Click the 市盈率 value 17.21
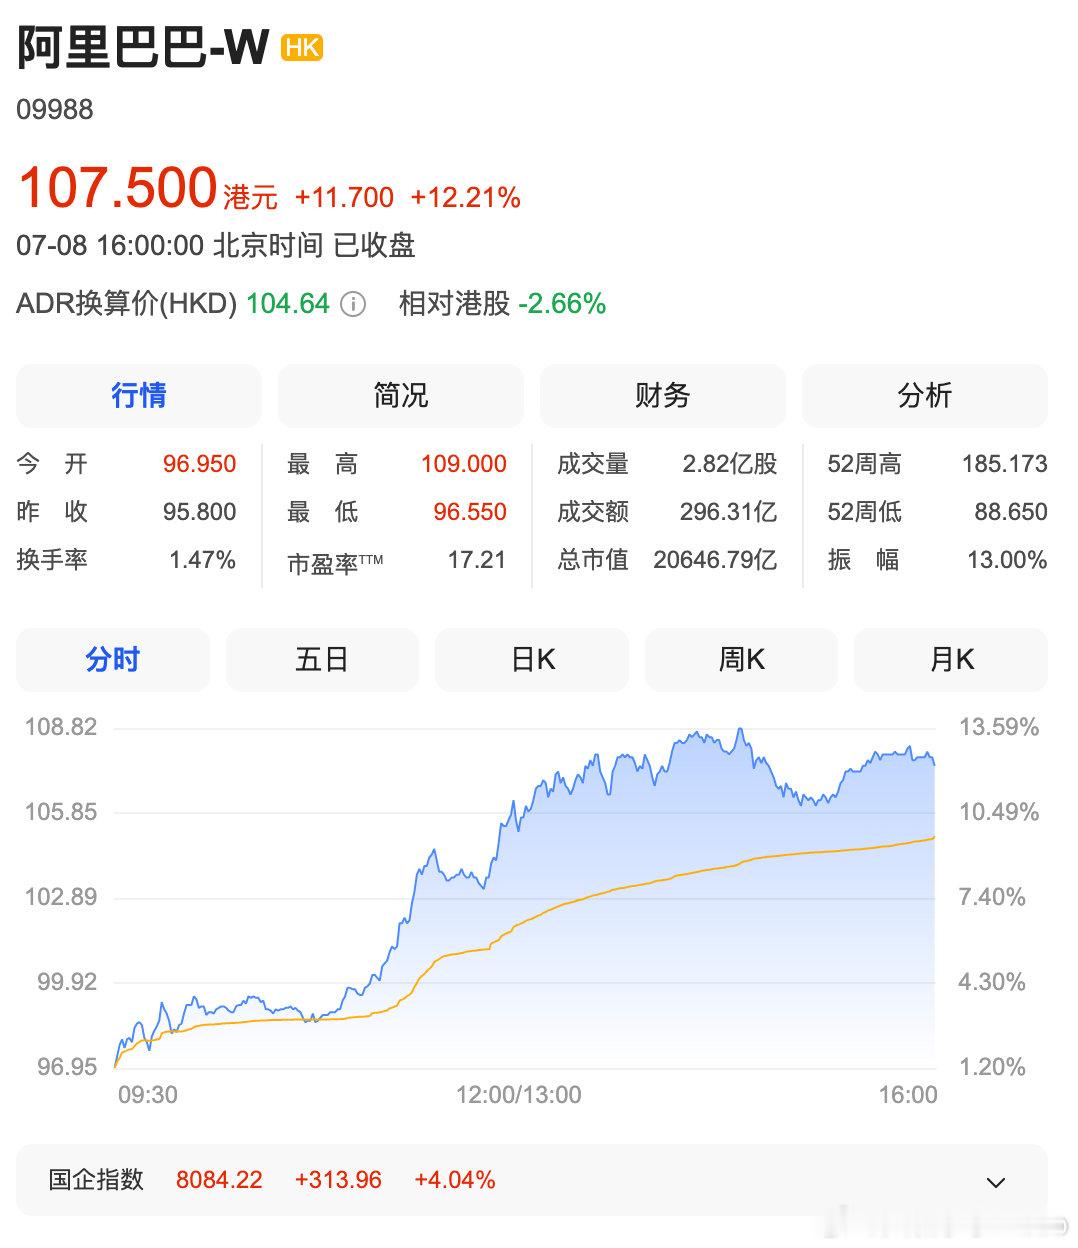The width and height of the screenshot is (1078, 1248). point(477,560)
